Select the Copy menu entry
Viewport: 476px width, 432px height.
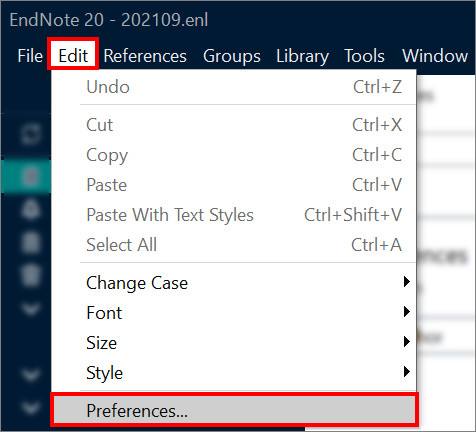[234, 155]
